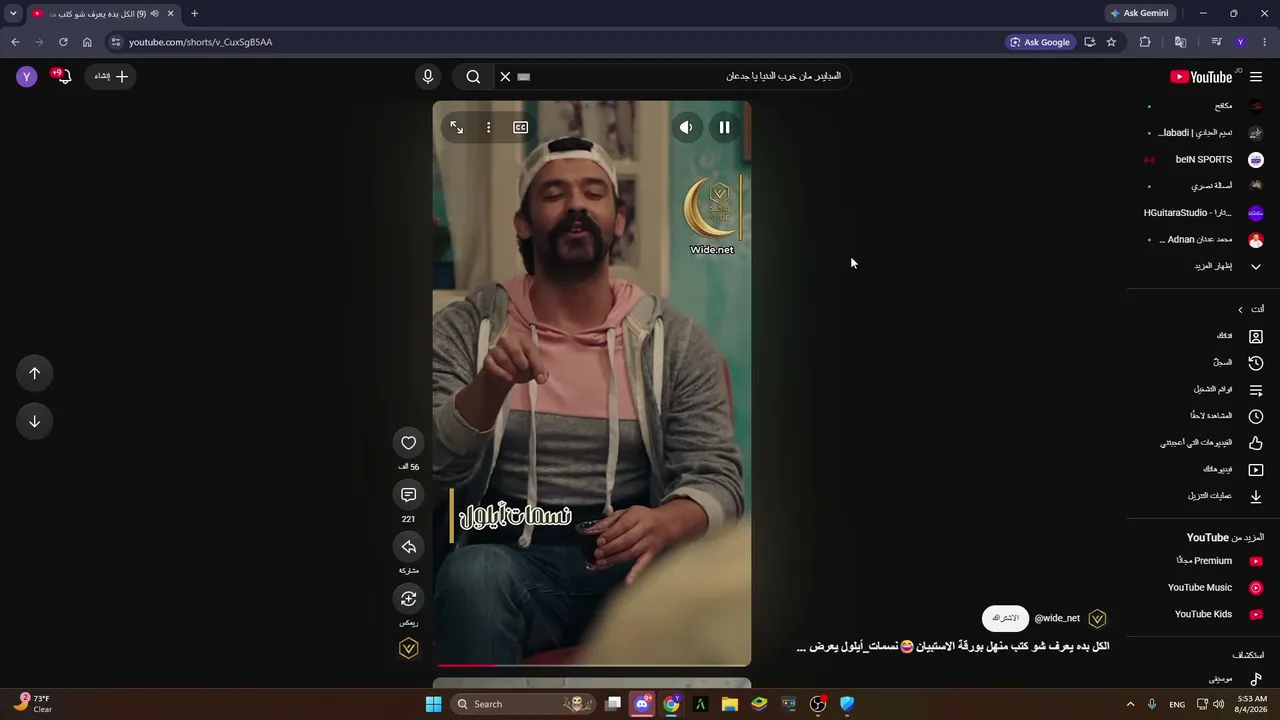Open a new browser tab

point(194,13)
